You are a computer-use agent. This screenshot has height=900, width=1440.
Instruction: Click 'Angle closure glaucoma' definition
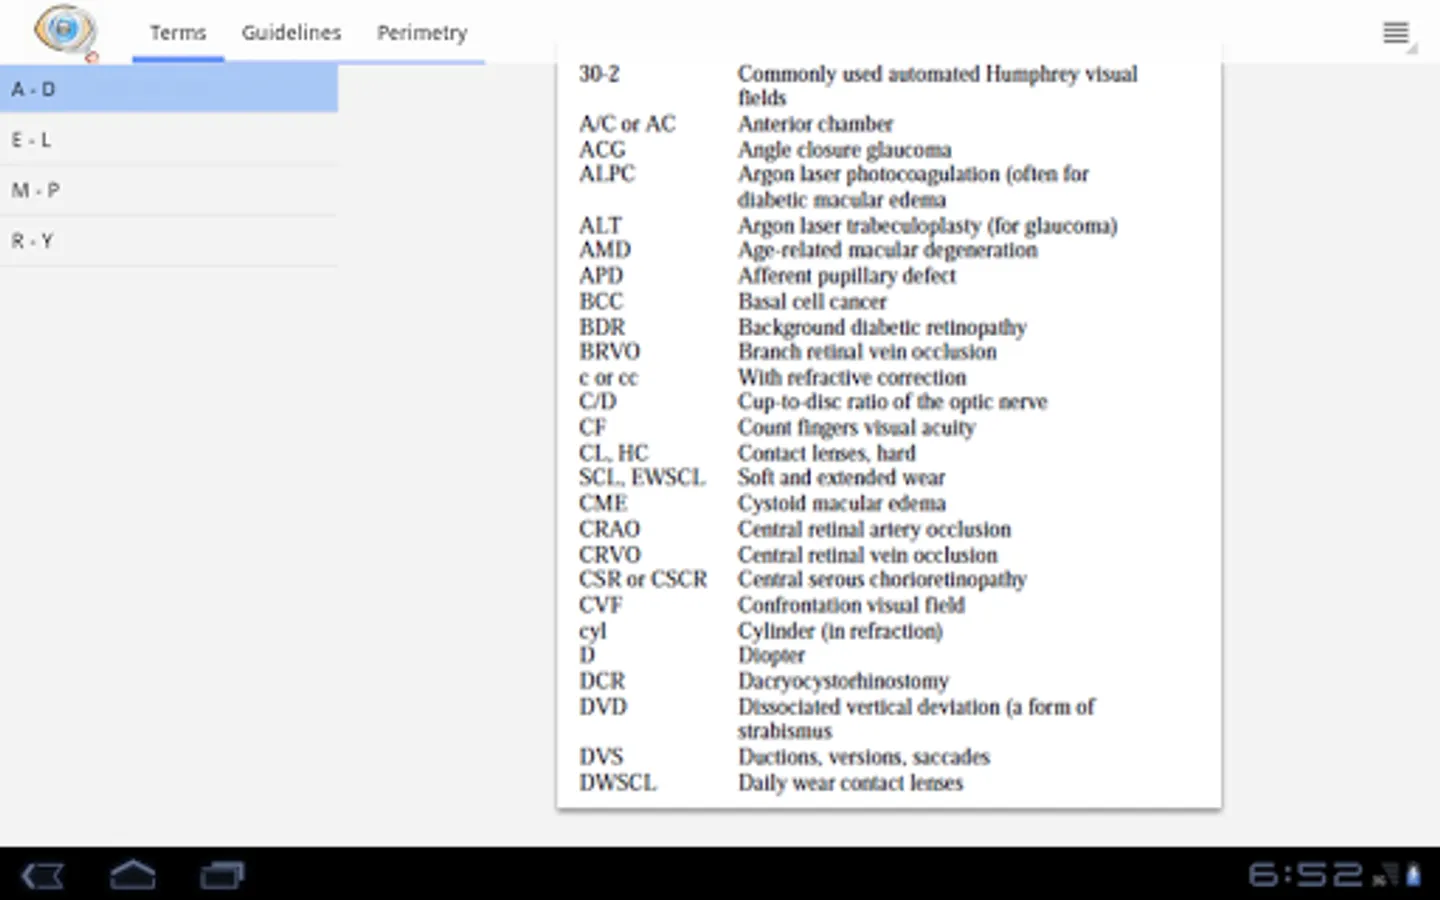click(x=845, y=150)
